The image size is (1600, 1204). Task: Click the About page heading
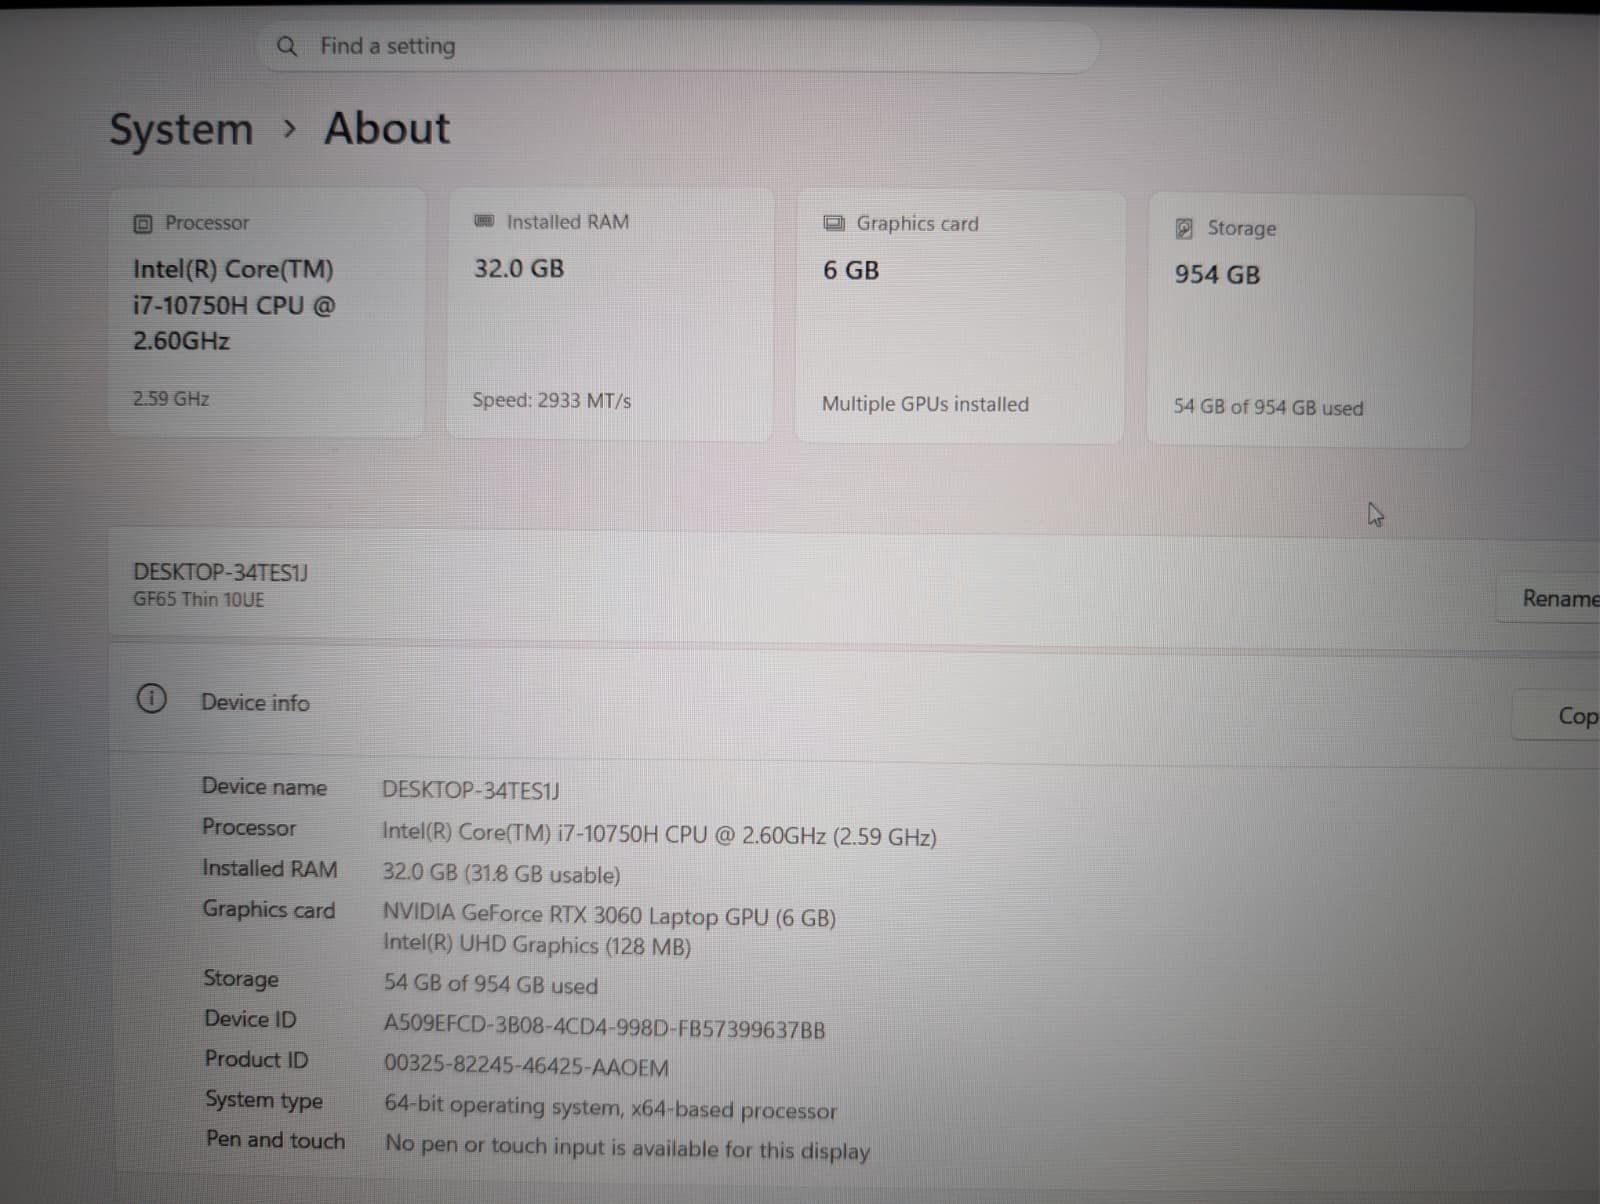[387, 128]
